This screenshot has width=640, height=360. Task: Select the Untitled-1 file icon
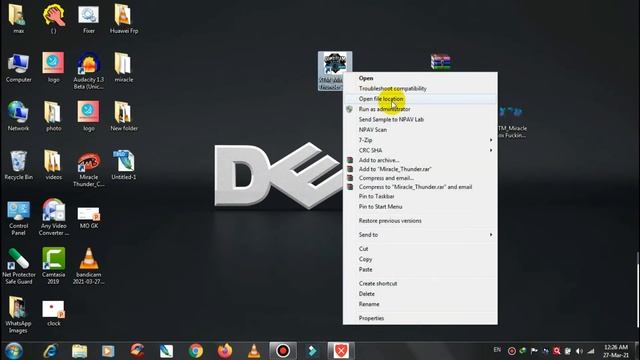(x=124, y=165)
